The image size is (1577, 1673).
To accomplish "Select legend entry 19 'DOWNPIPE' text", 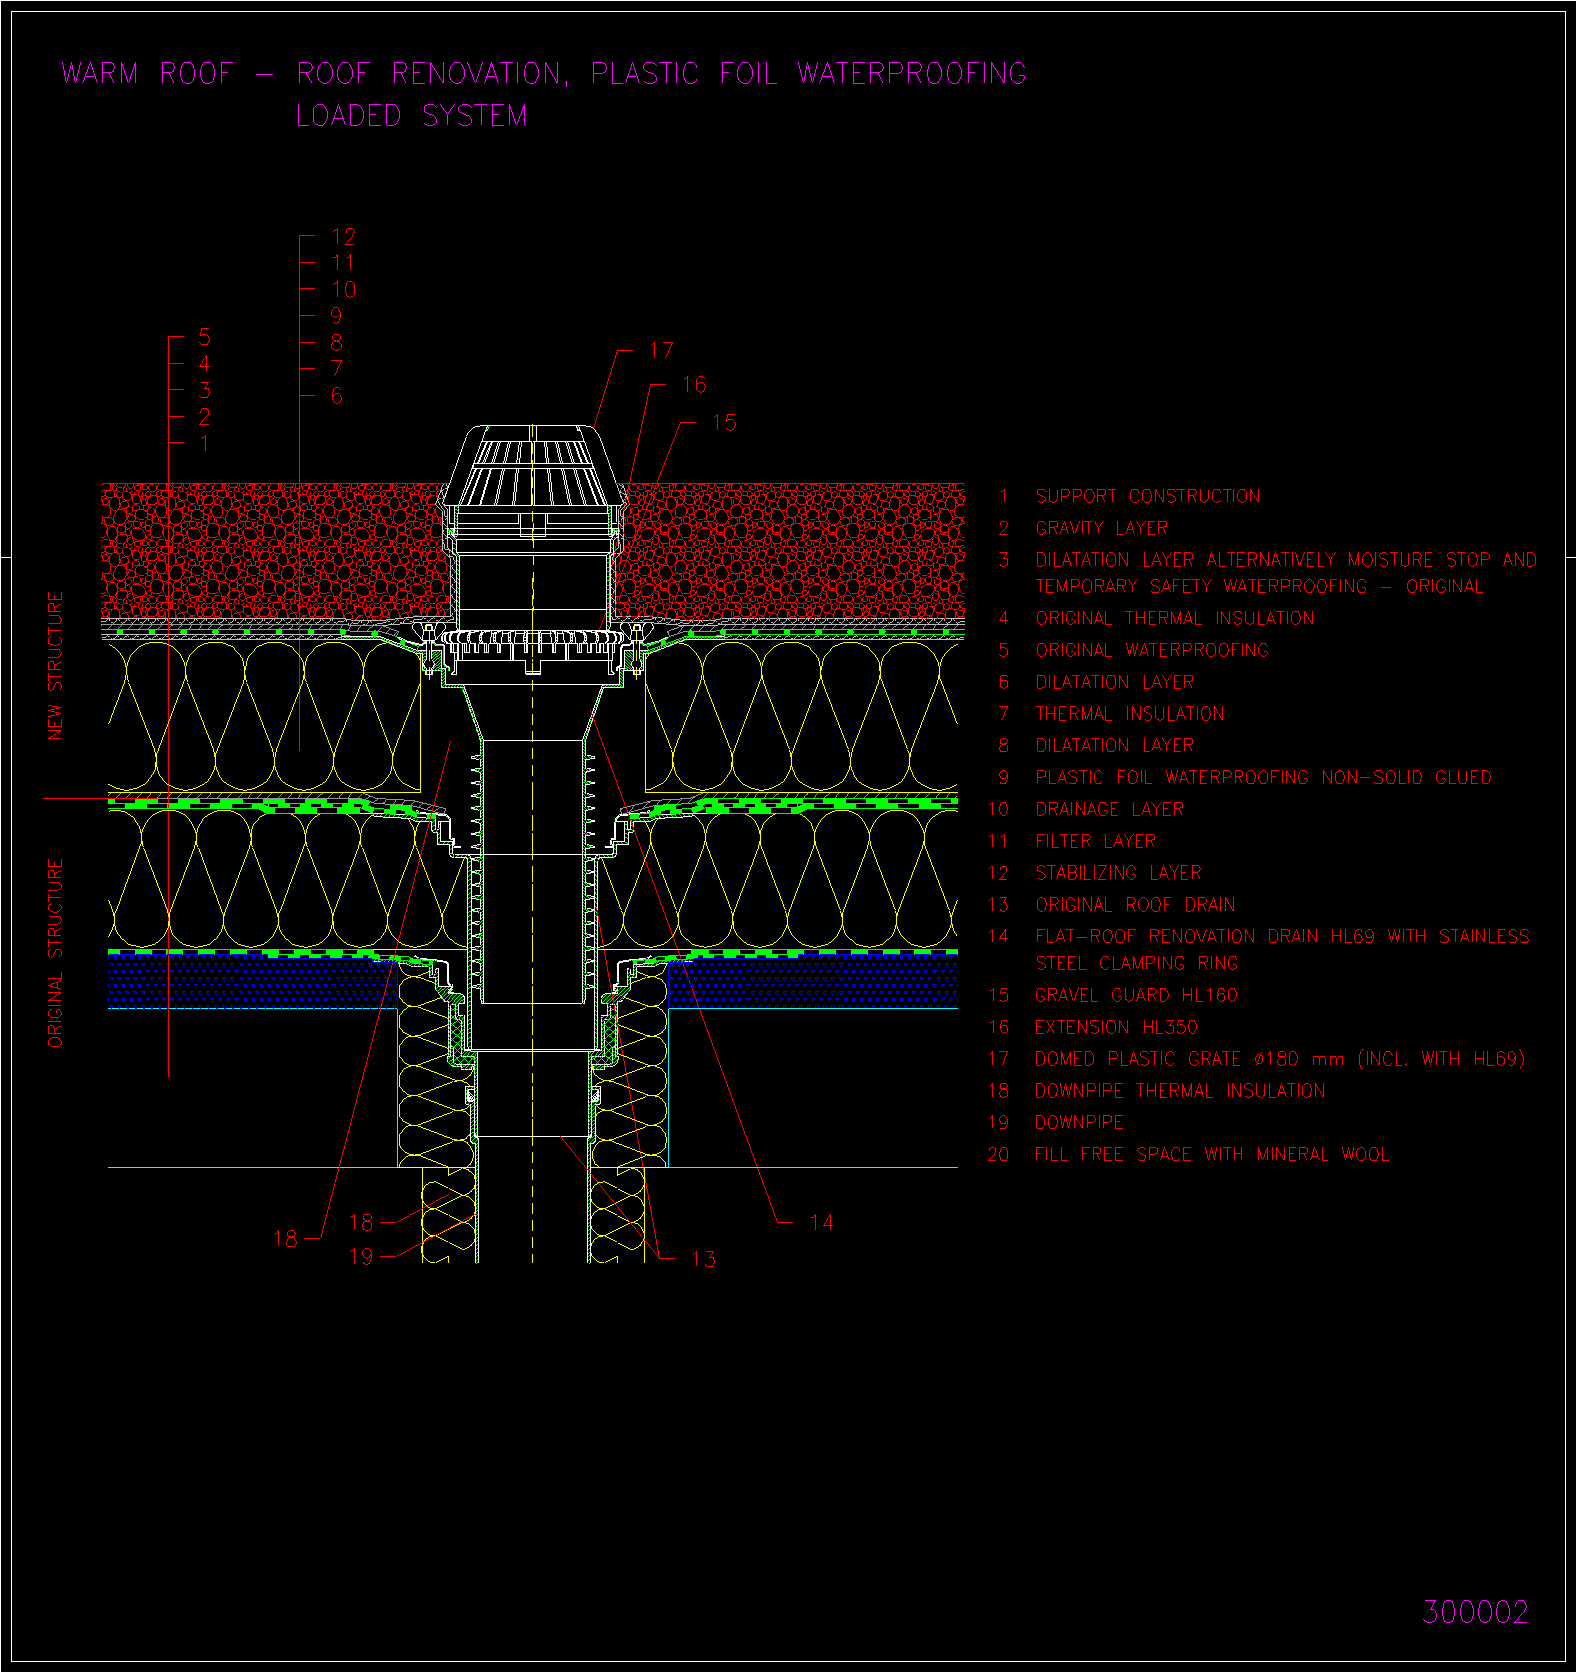I will (x=1080, y=1122).
